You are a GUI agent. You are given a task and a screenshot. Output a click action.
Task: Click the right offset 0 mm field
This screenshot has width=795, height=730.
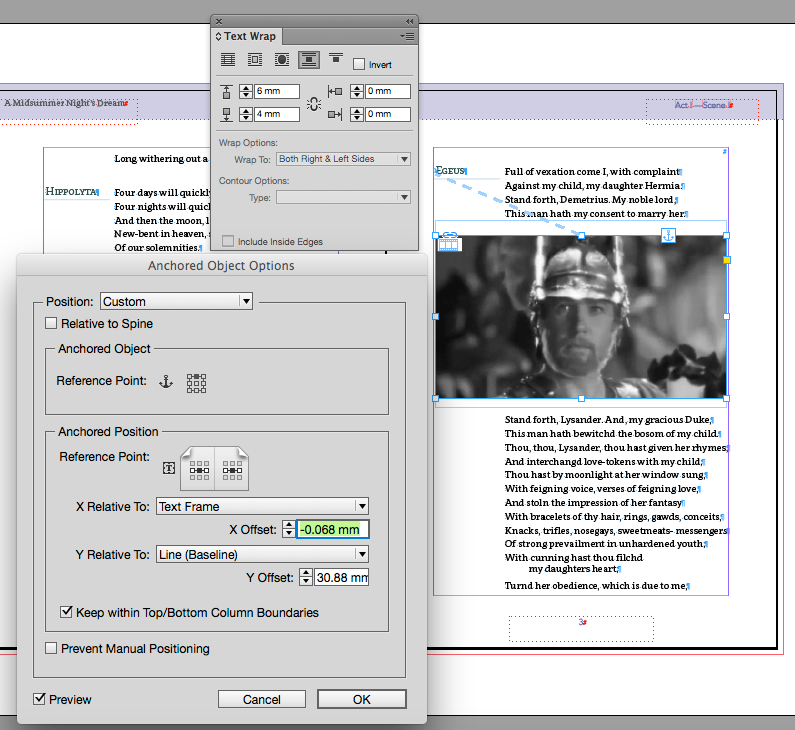point(387,114)
